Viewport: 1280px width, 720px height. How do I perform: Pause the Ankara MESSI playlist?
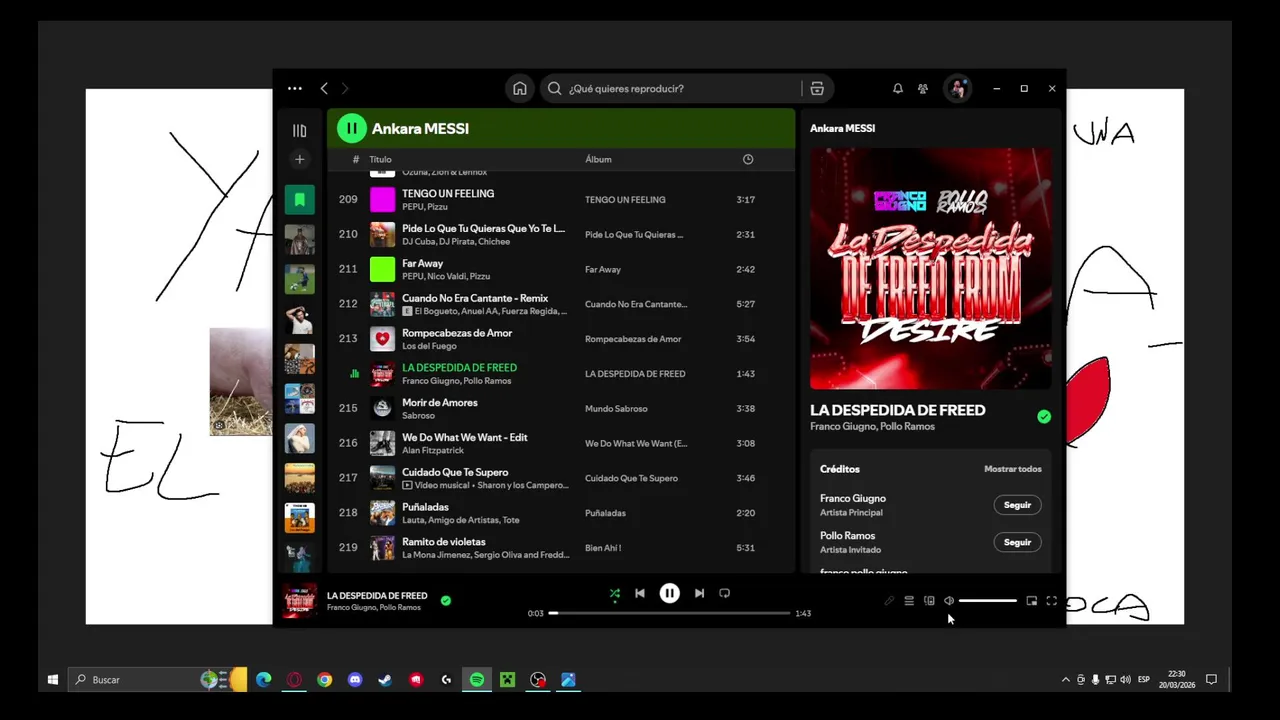coord(351,128)
